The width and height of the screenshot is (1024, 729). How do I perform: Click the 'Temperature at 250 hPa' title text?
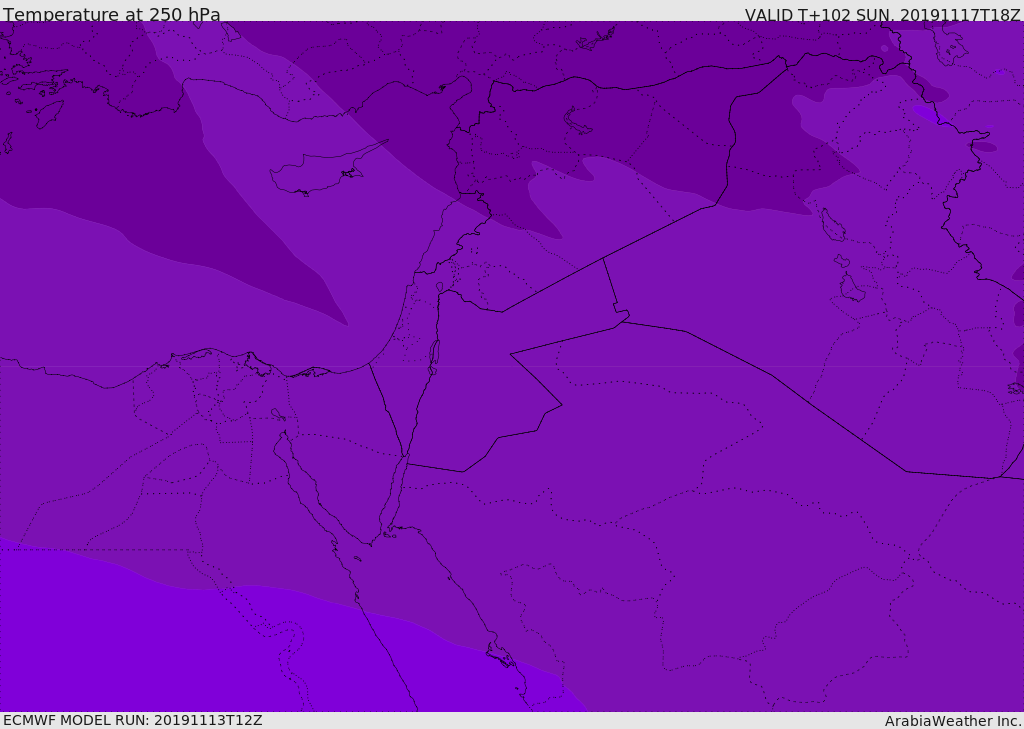click(112, 14)
